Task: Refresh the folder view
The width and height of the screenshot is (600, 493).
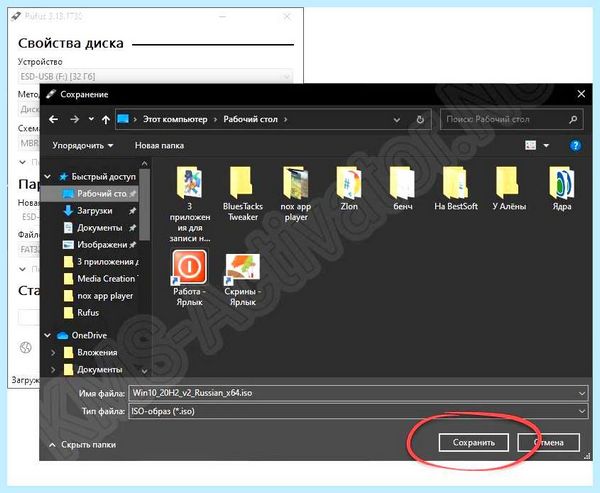Action: (x=420, y=120)
